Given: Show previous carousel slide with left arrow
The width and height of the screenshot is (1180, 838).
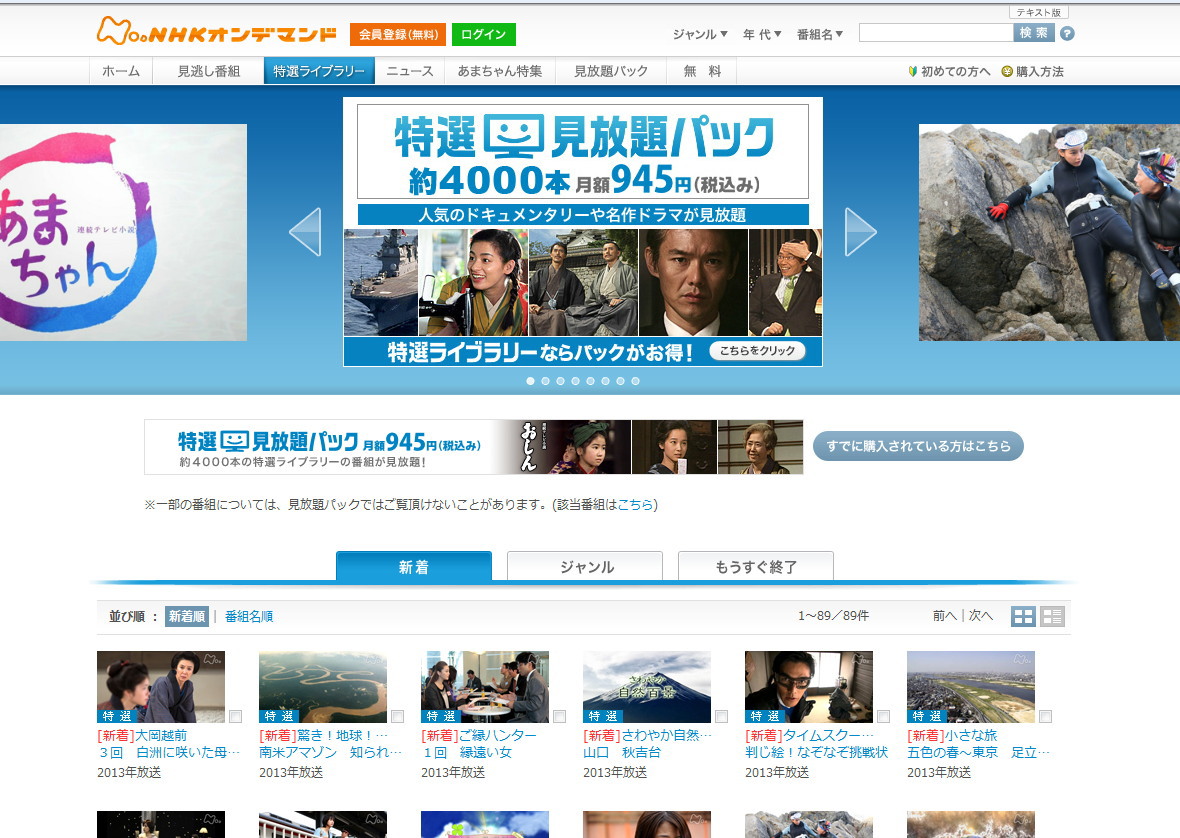Looking at the screenshot, I should pos(305,232).
